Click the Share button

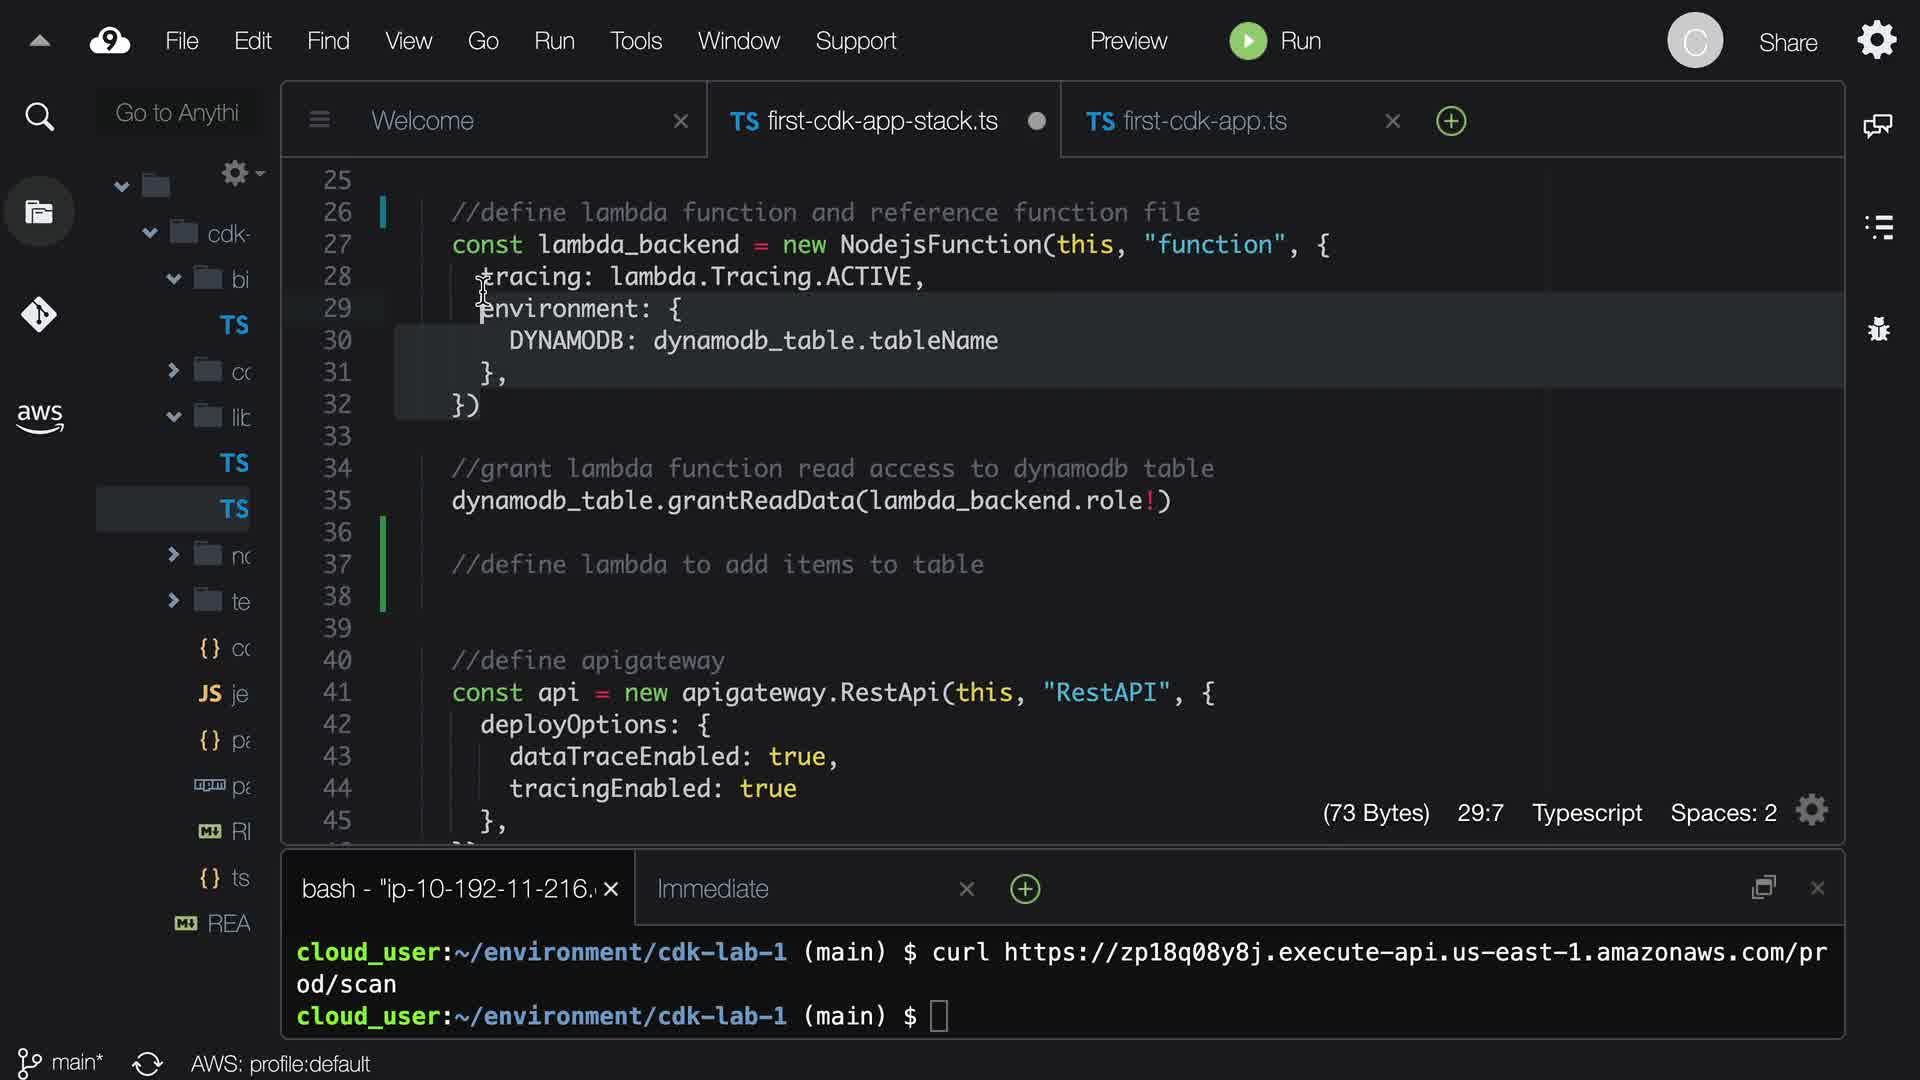pos(1787,43)
